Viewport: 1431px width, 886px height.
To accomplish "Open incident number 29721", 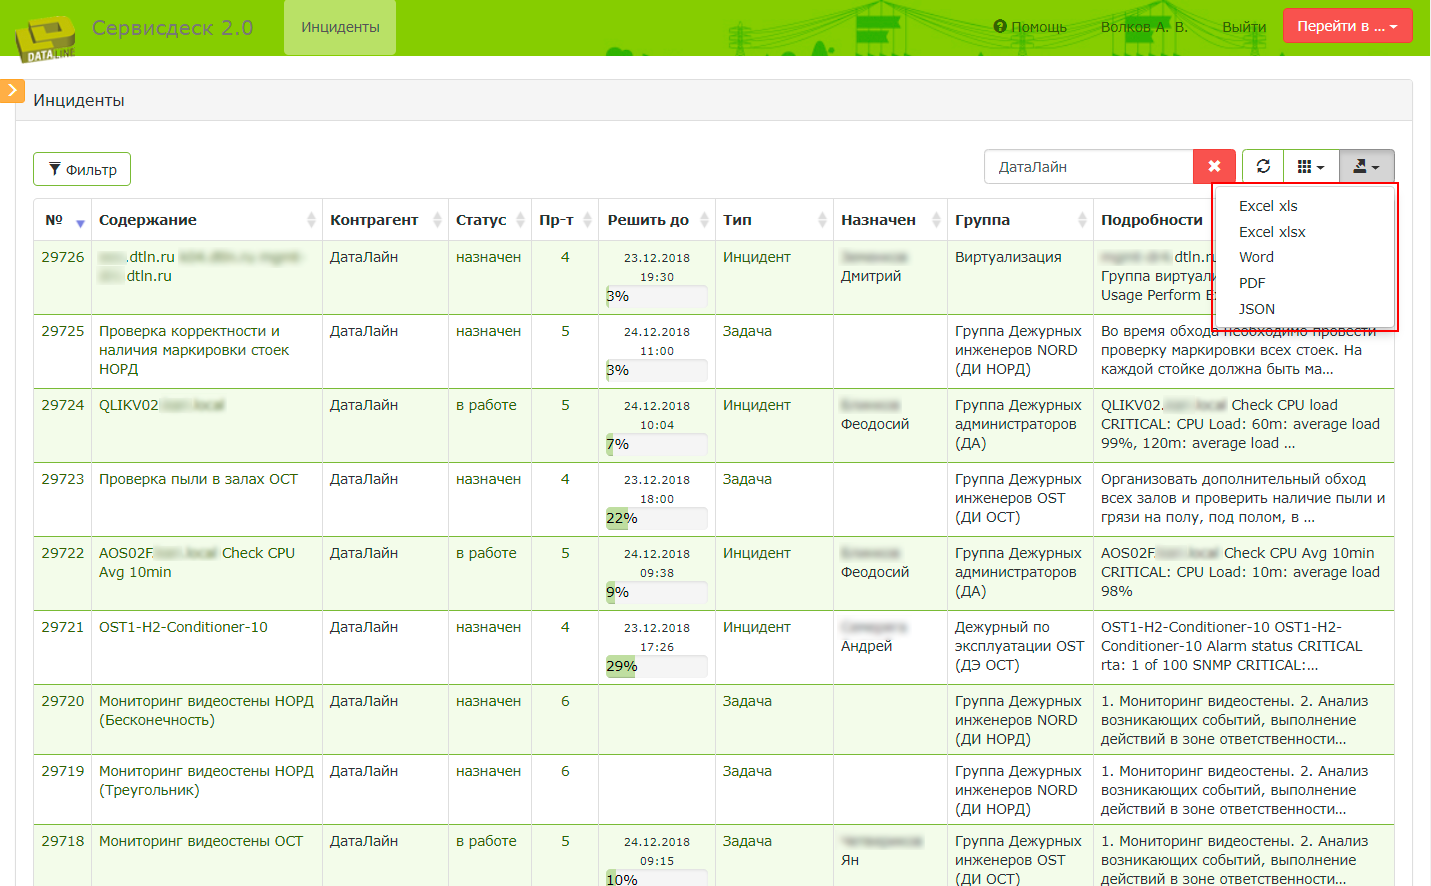I will pos(63,627).
